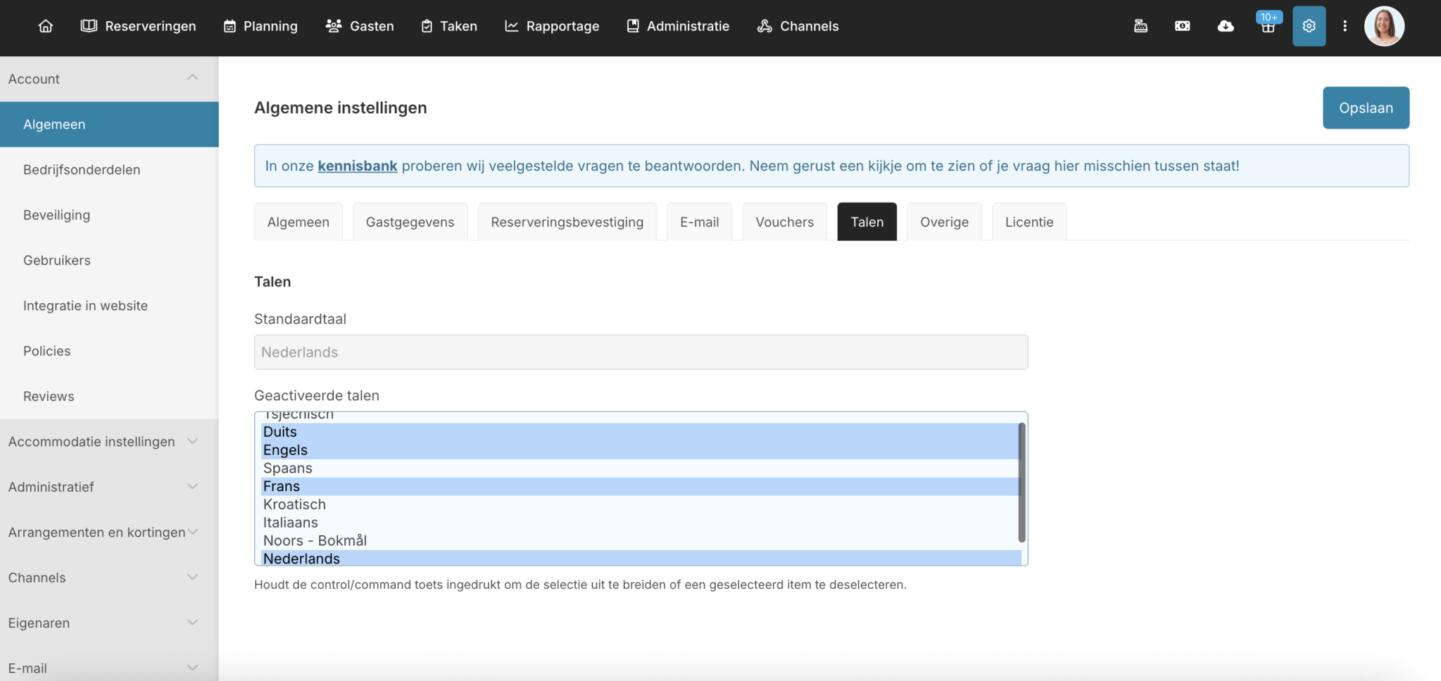Switch to the Gastgegevens tab
The image size is (1441, 681).
click(x=410, y=222)
